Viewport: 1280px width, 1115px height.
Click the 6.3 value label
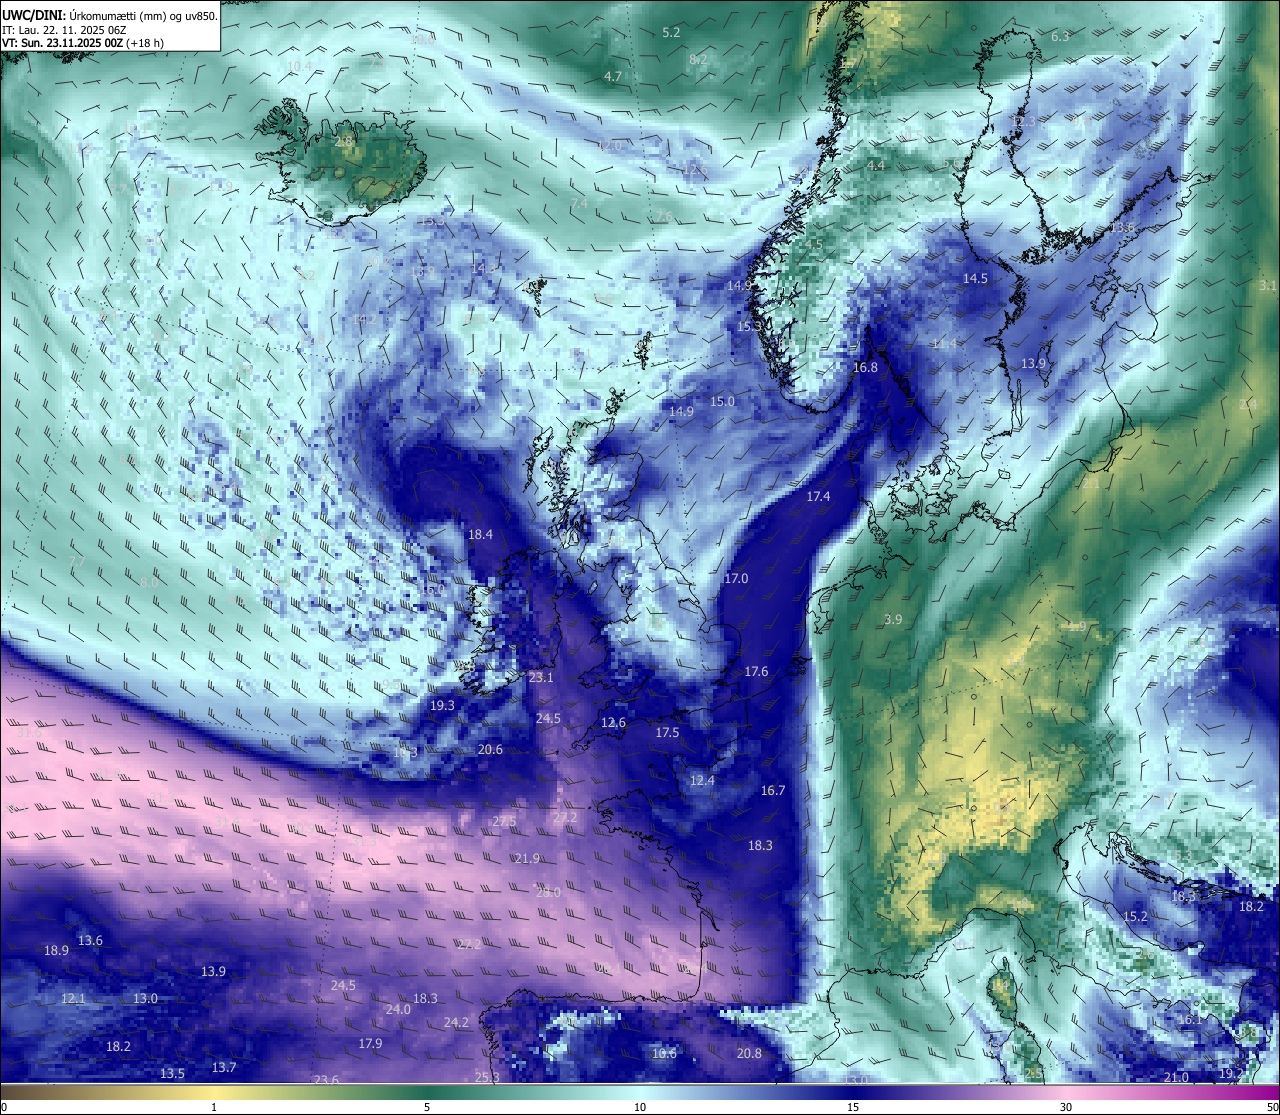tap(1060, 37)
